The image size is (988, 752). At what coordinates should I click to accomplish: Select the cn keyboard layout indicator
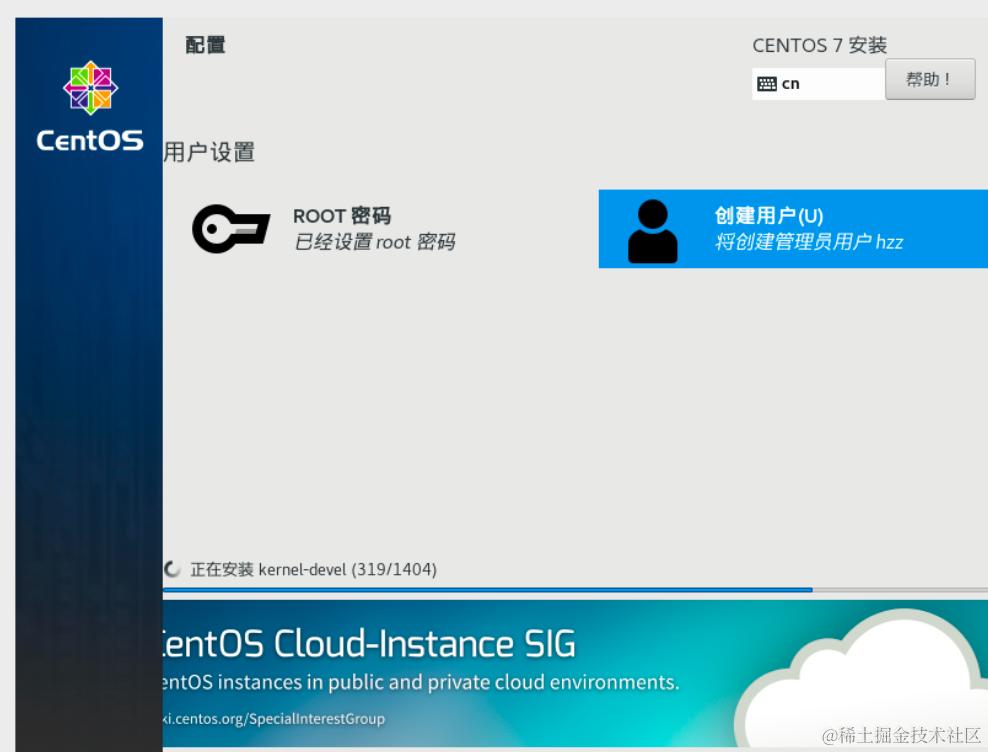click(818, 84)
